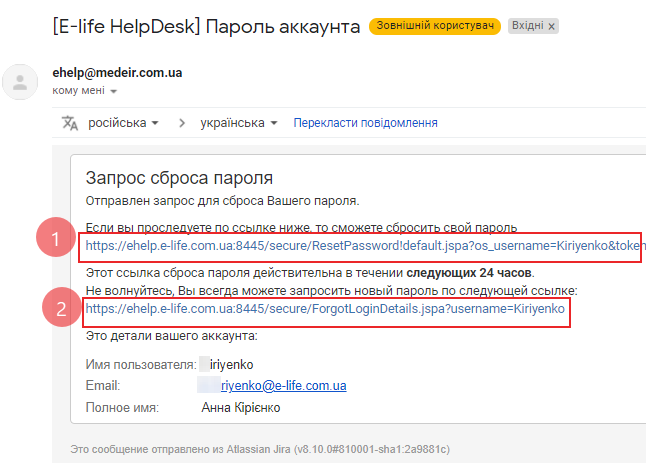The width and height of the screenshot is (646, 463).
Task: Click the arrow between the languages
Action: [182, 123]
